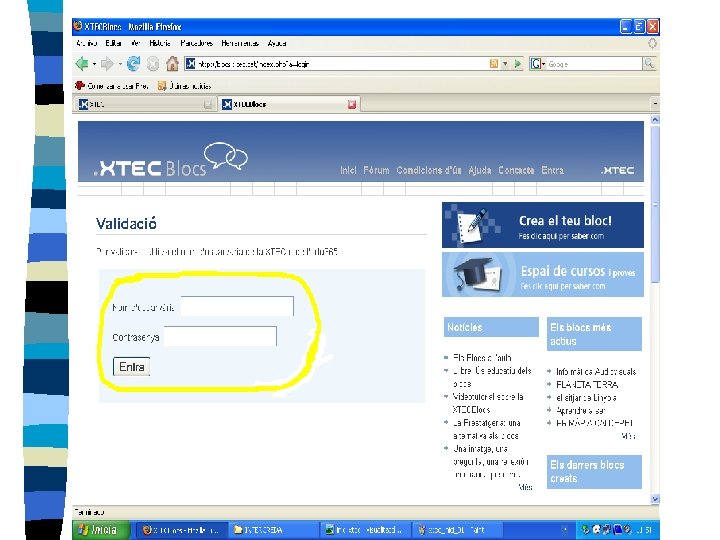Click the XTEC Blocs logo
The image size is (720, 540).
[x=170, y=160]
